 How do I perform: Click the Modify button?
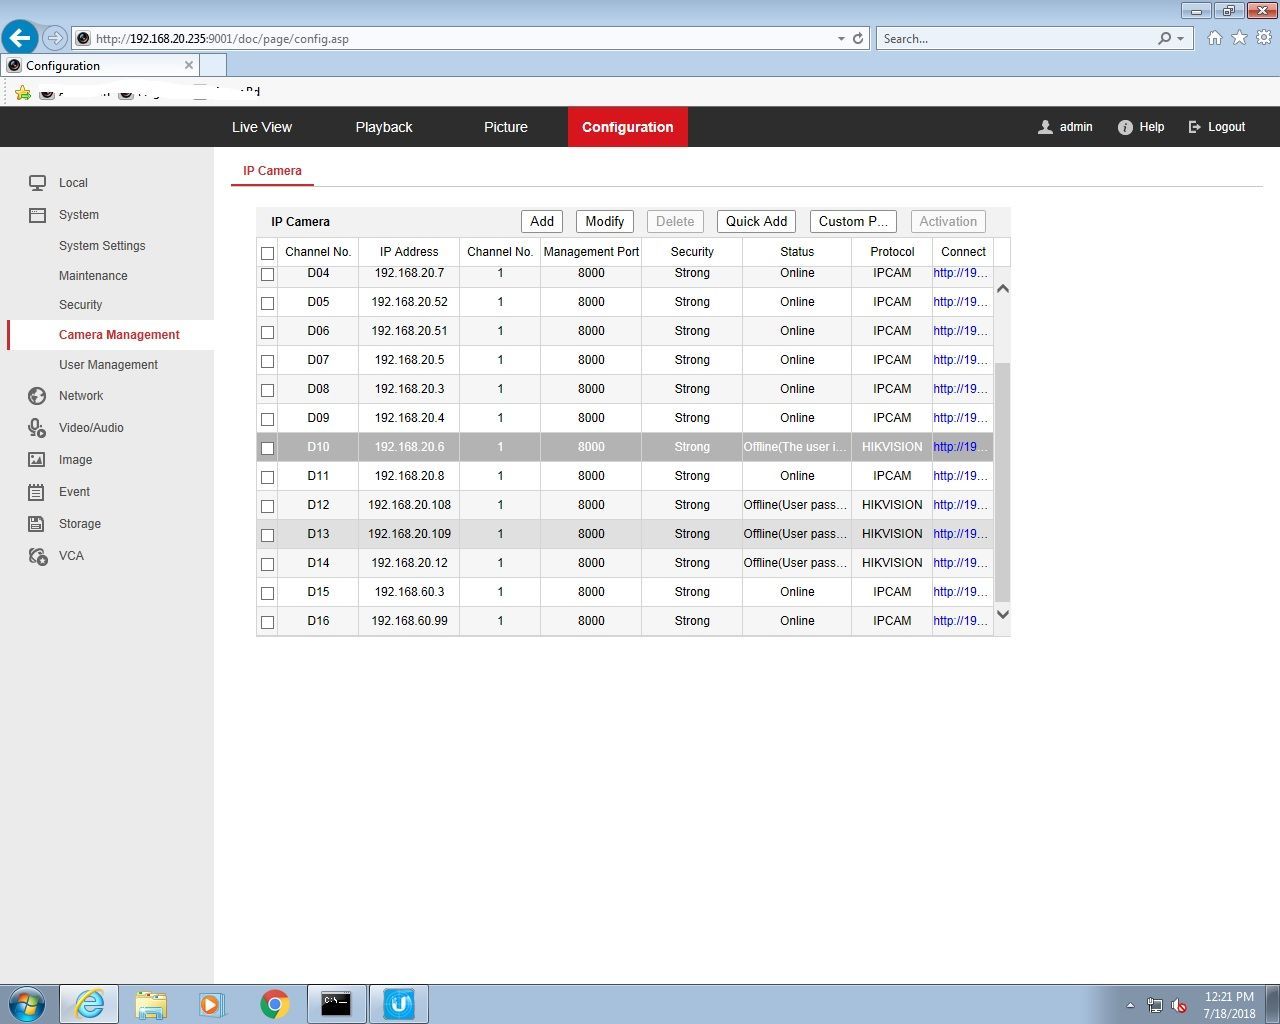click(604, 222)
